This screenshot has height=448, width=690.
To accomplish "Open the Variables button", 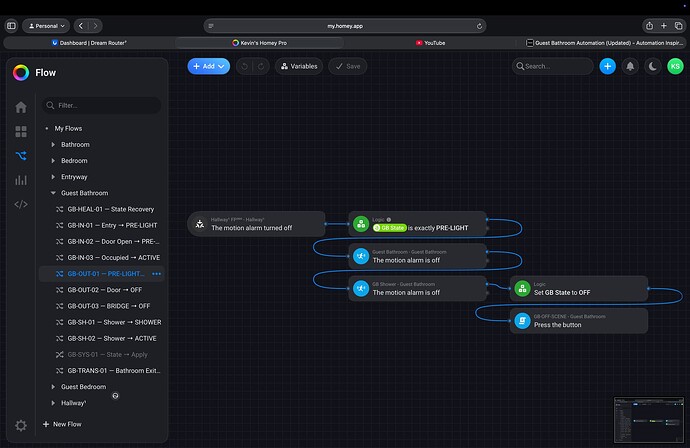I will [x=299, y=66].
